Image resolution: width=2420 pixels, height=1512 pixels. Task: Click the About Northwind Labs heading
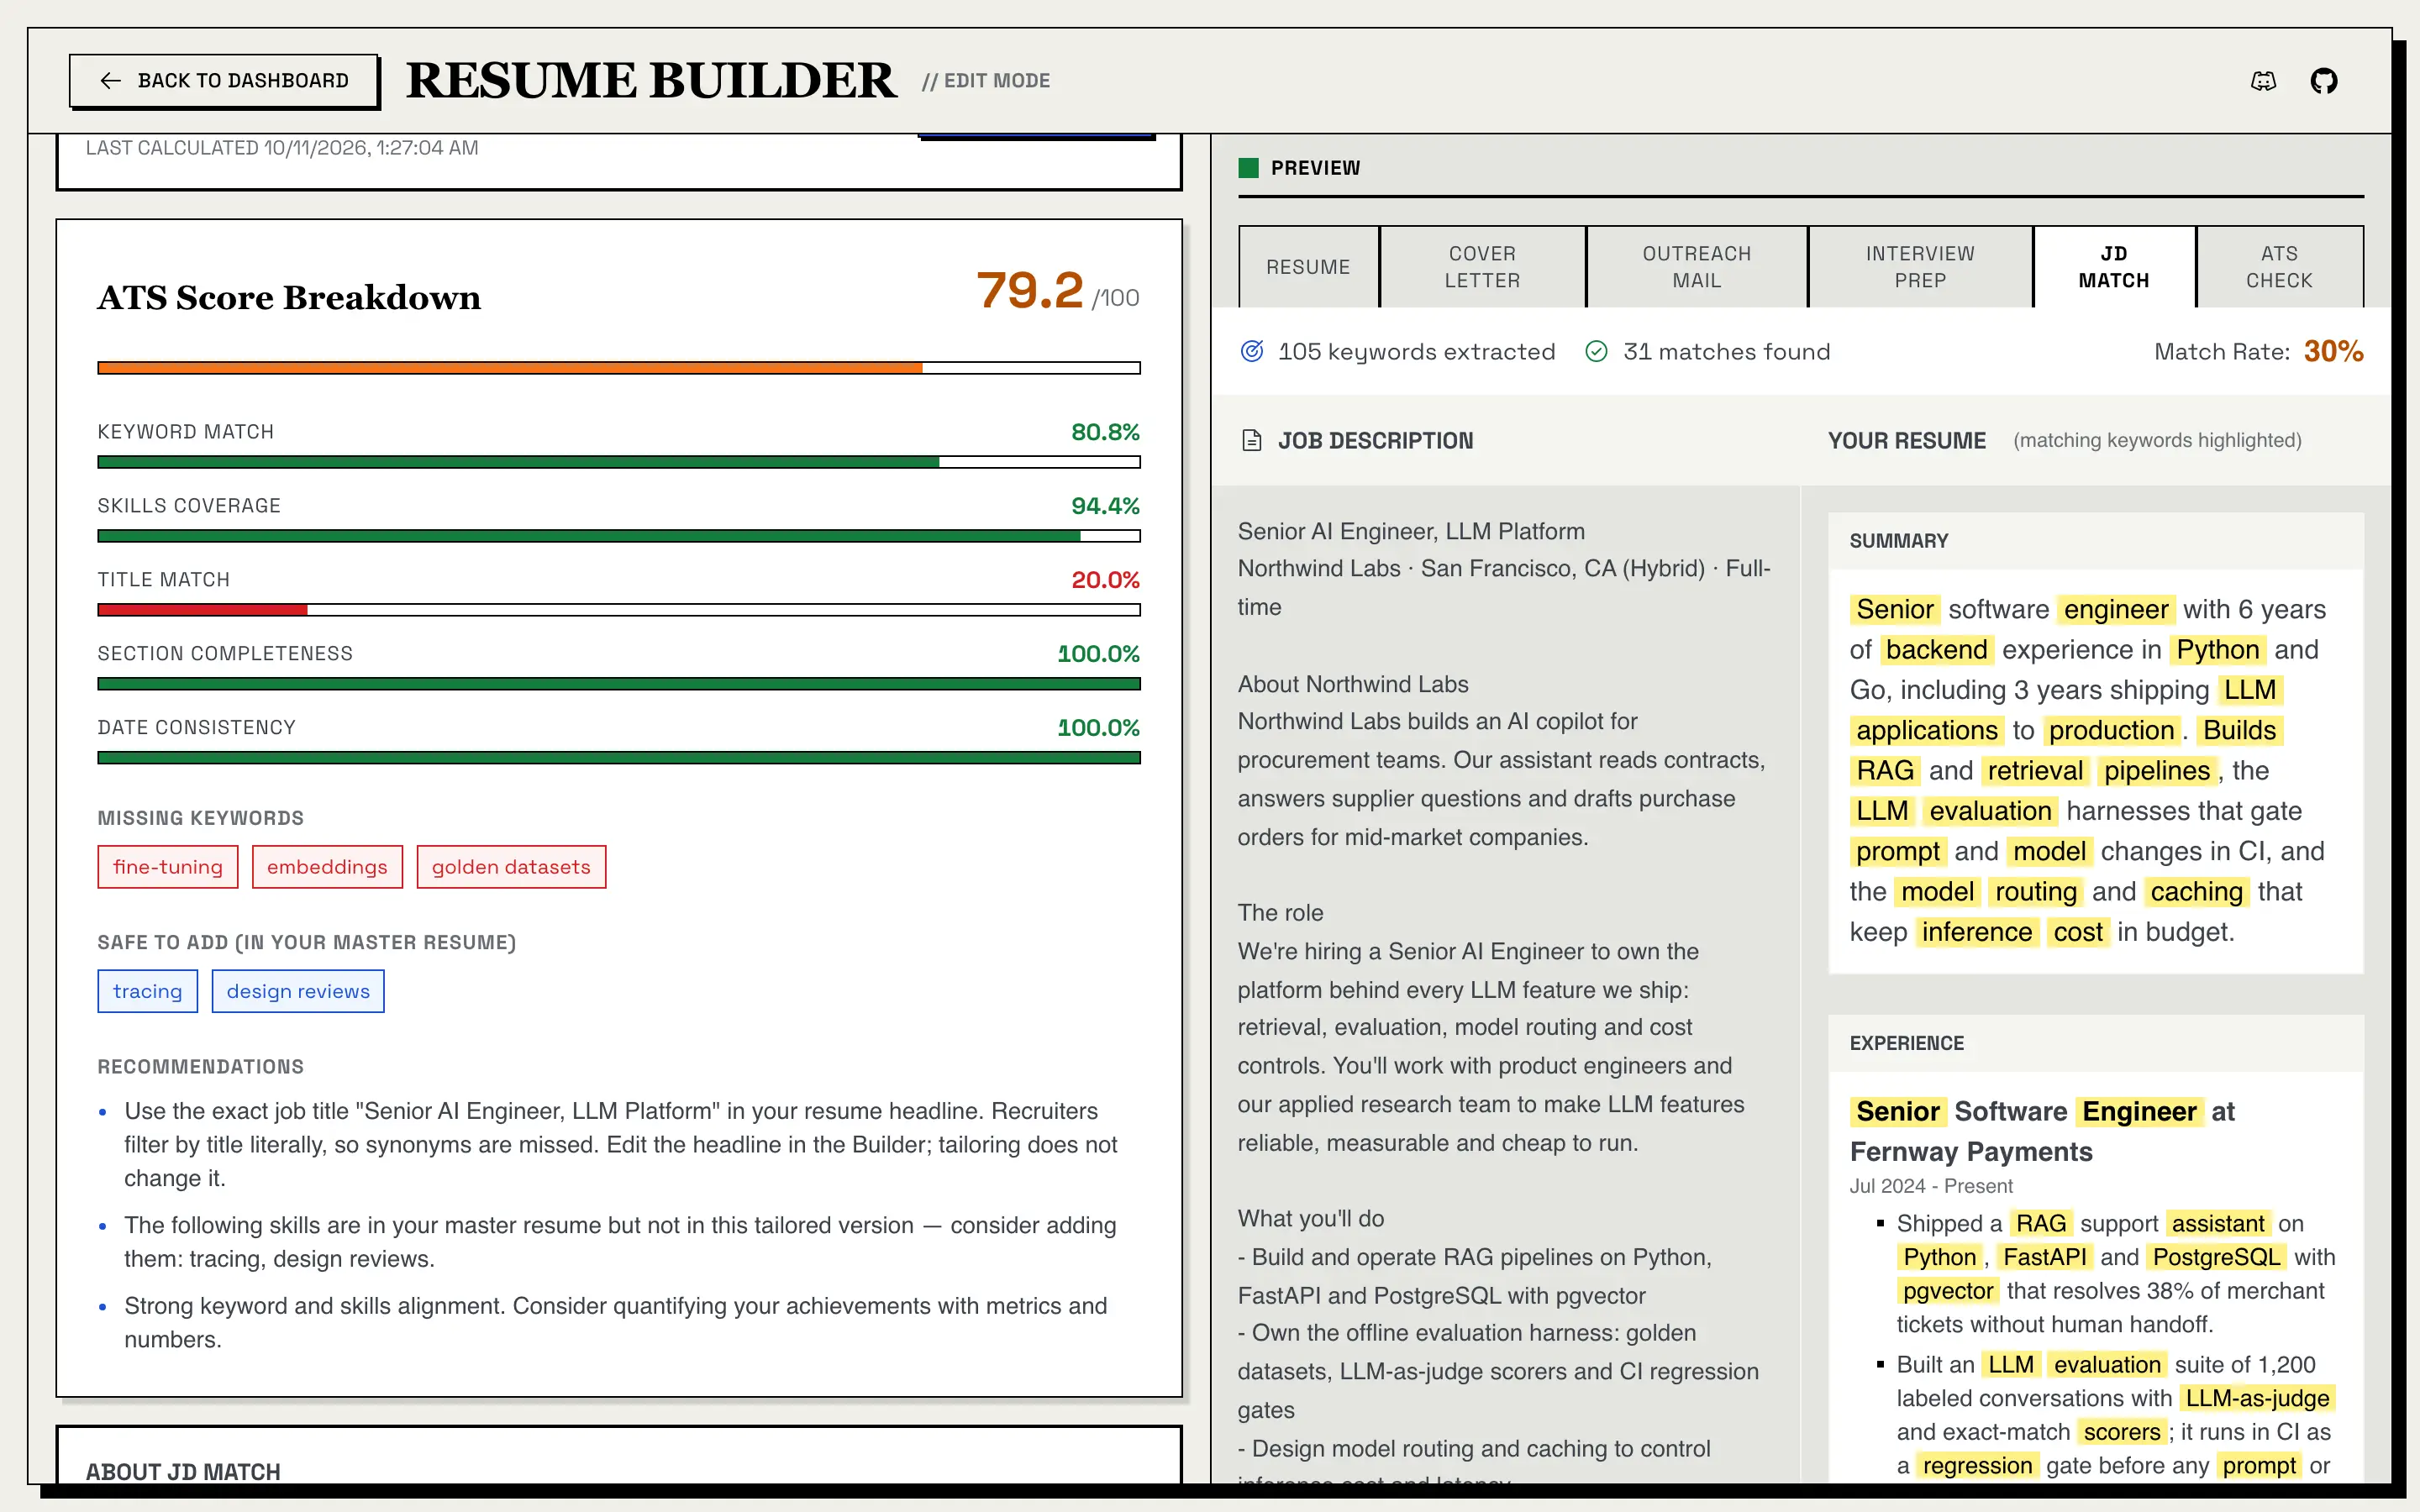1353,684
